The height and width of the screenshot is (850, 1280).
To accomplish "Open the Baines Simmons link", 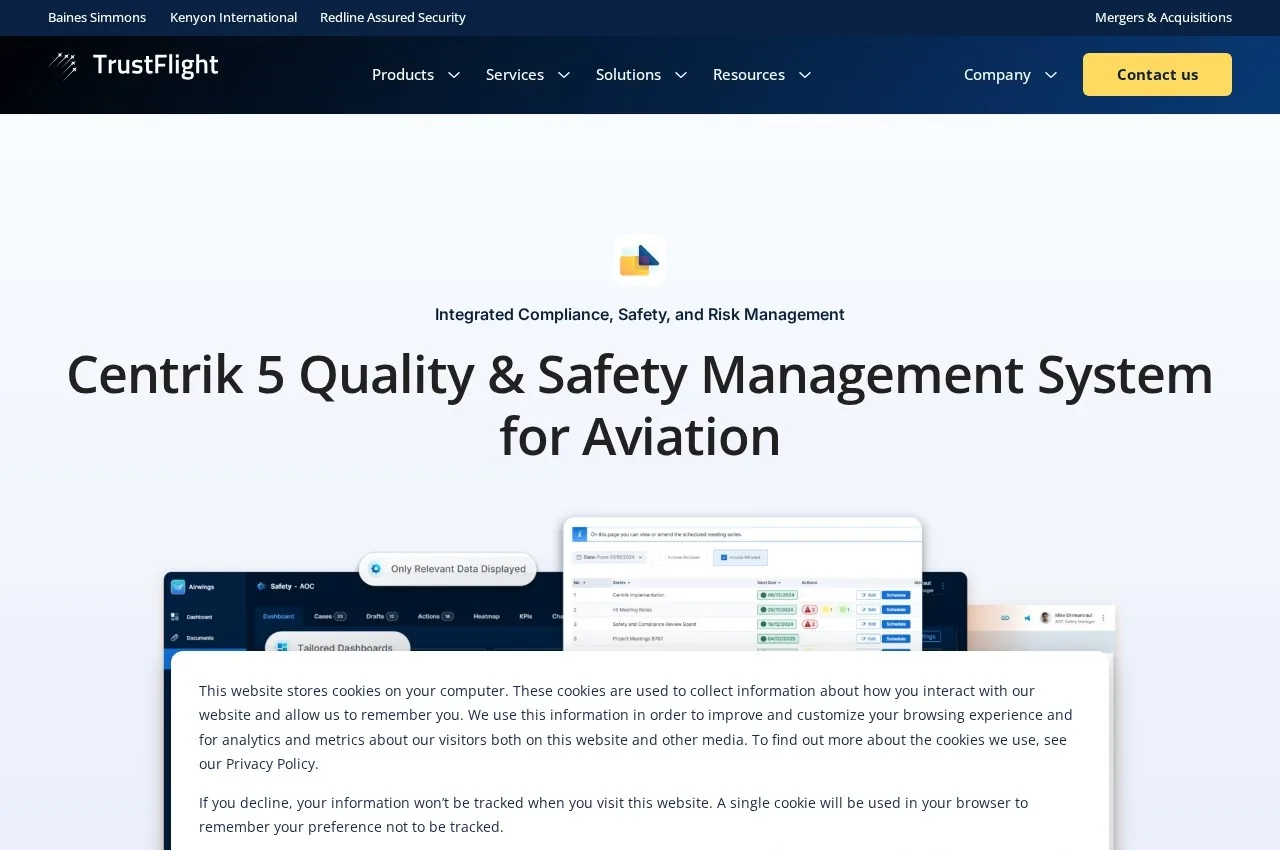I will pyautogui.click(x=97, y=17).
